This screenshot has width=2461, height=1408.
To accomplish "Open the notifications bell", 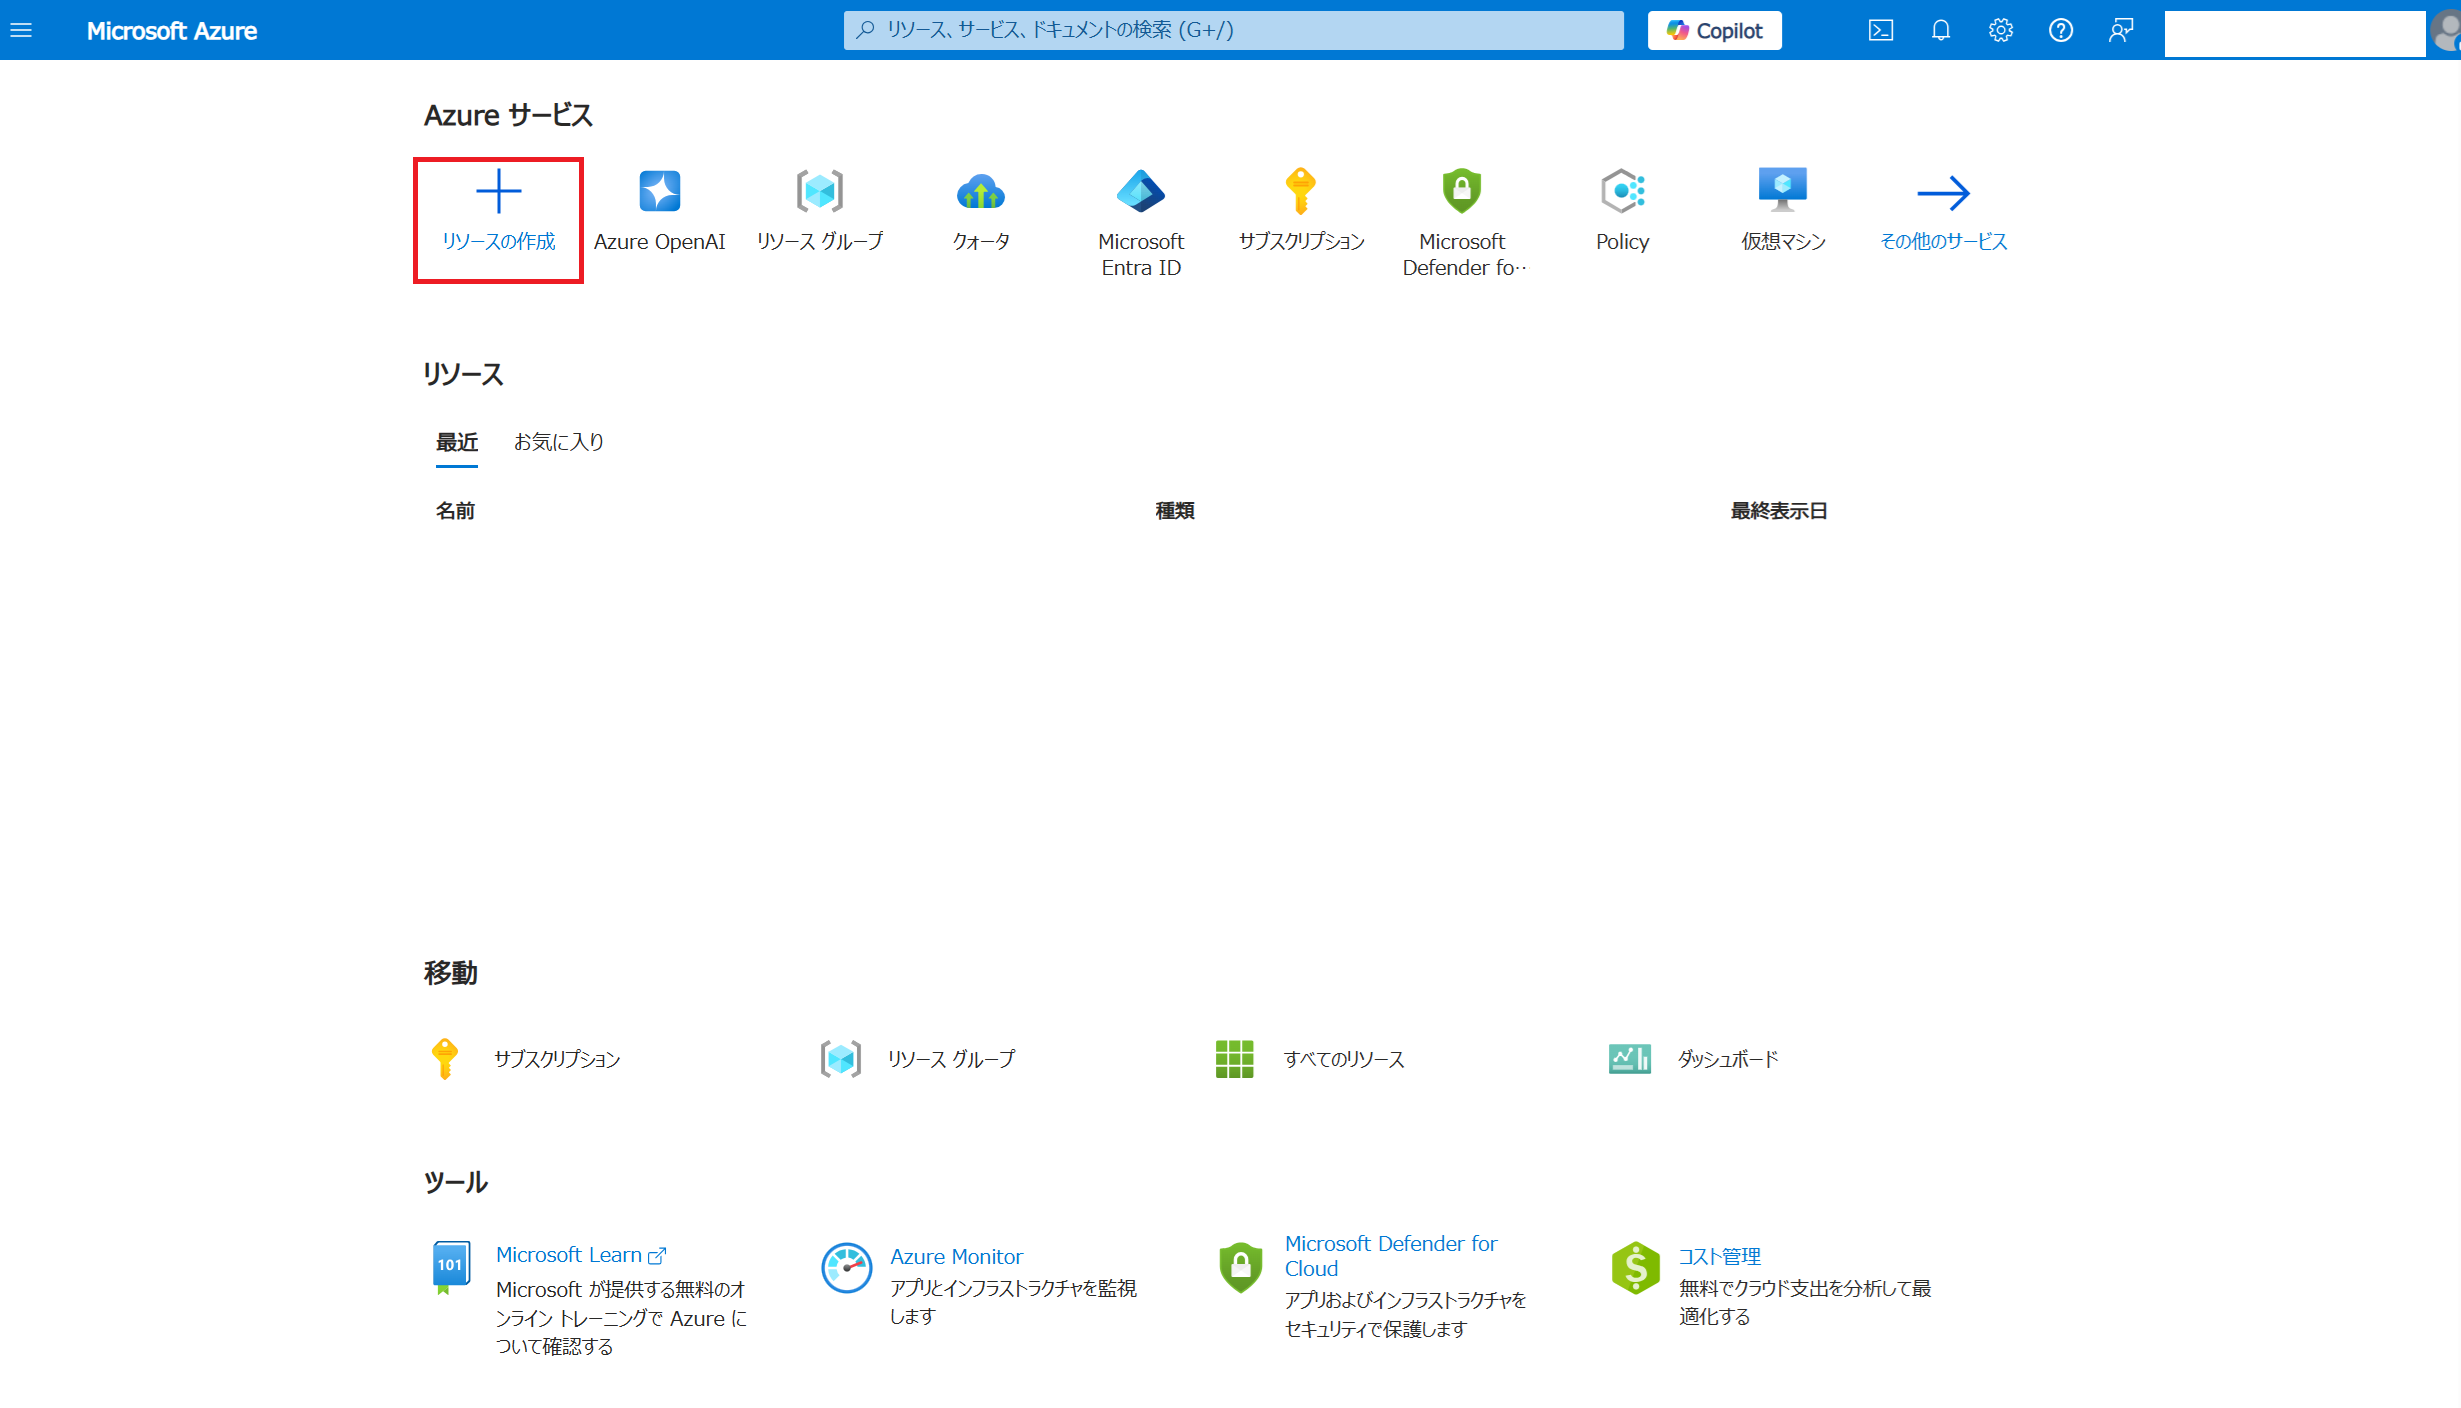I will (x=1940, y=30).
